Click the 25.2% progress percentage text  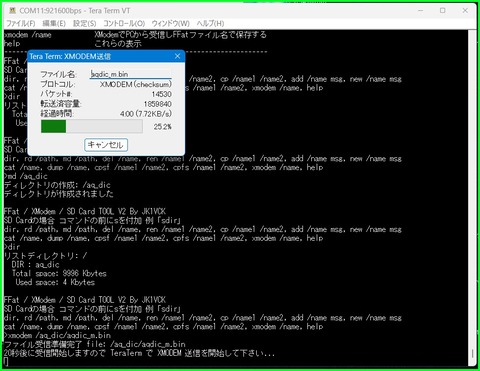pyautogui.click(x=163, y=127)
